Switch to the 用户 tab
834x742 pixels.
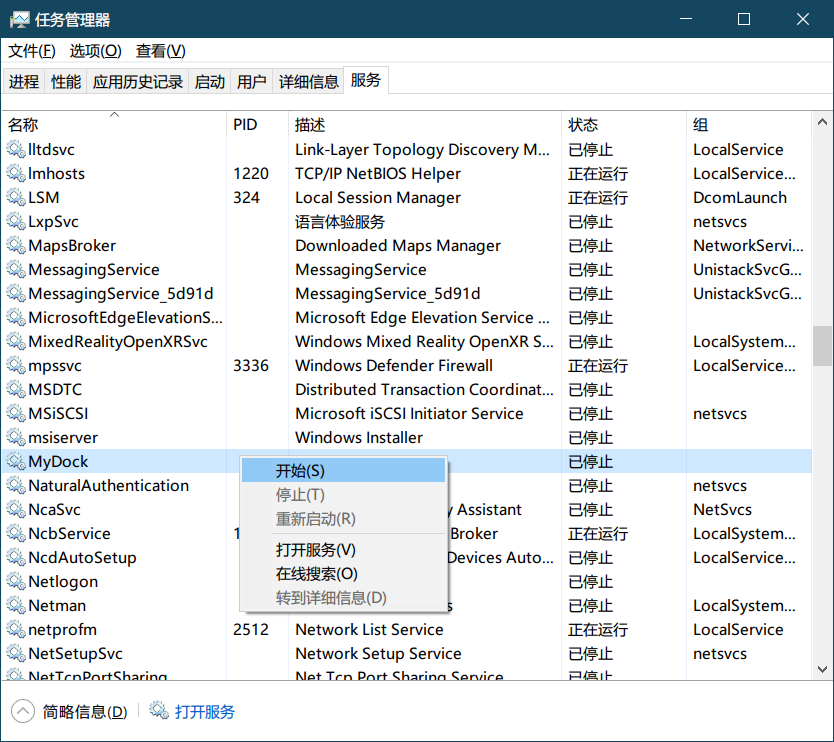pos(252,81)
